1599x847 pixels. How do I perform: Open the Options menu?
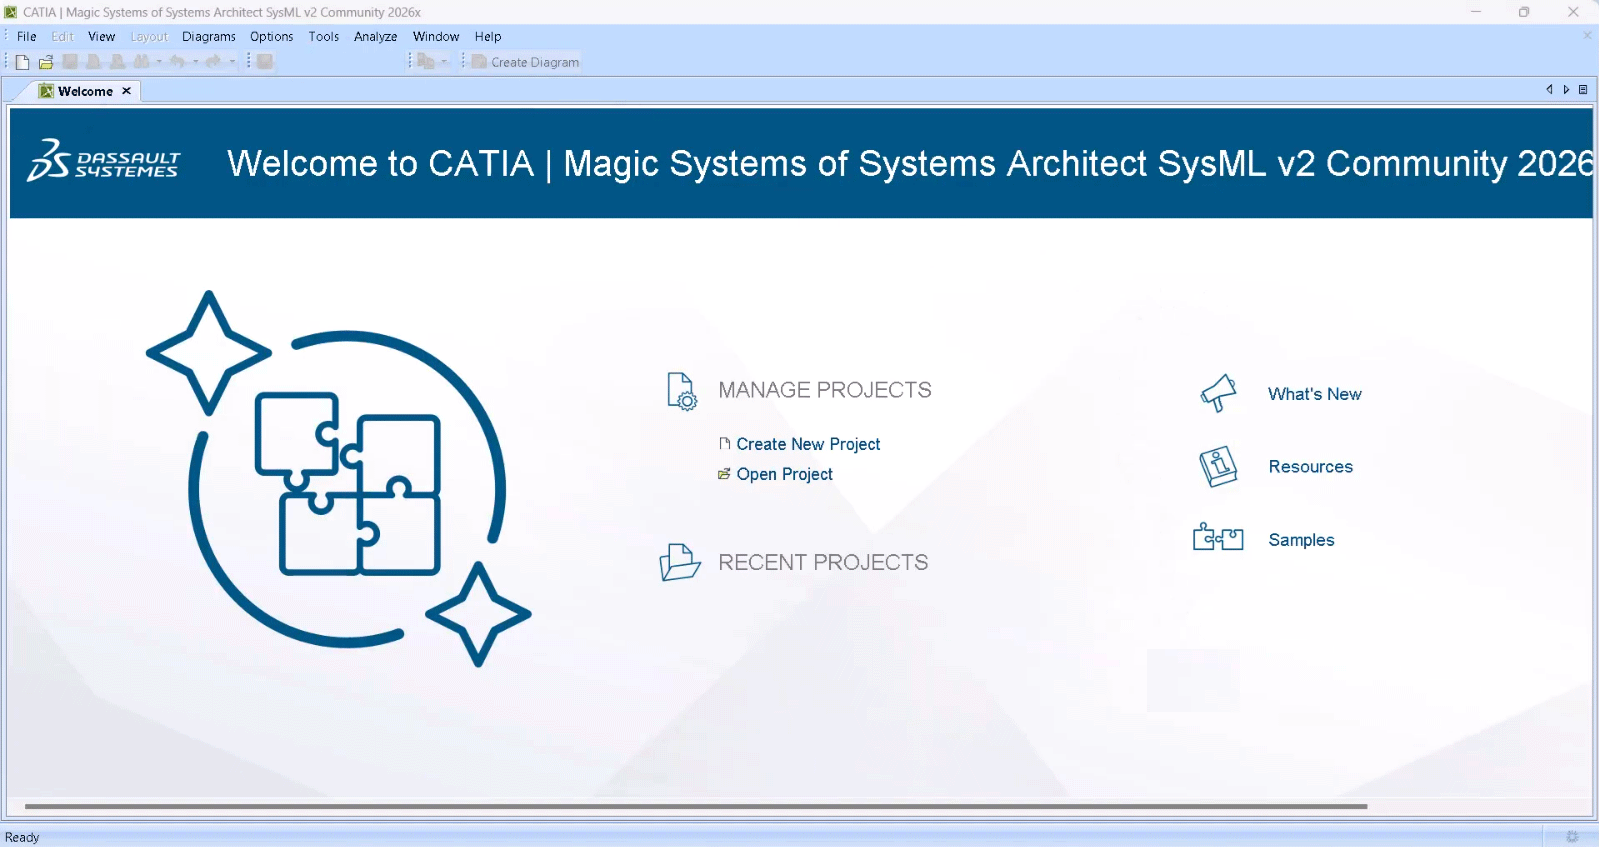pos(272,37)
